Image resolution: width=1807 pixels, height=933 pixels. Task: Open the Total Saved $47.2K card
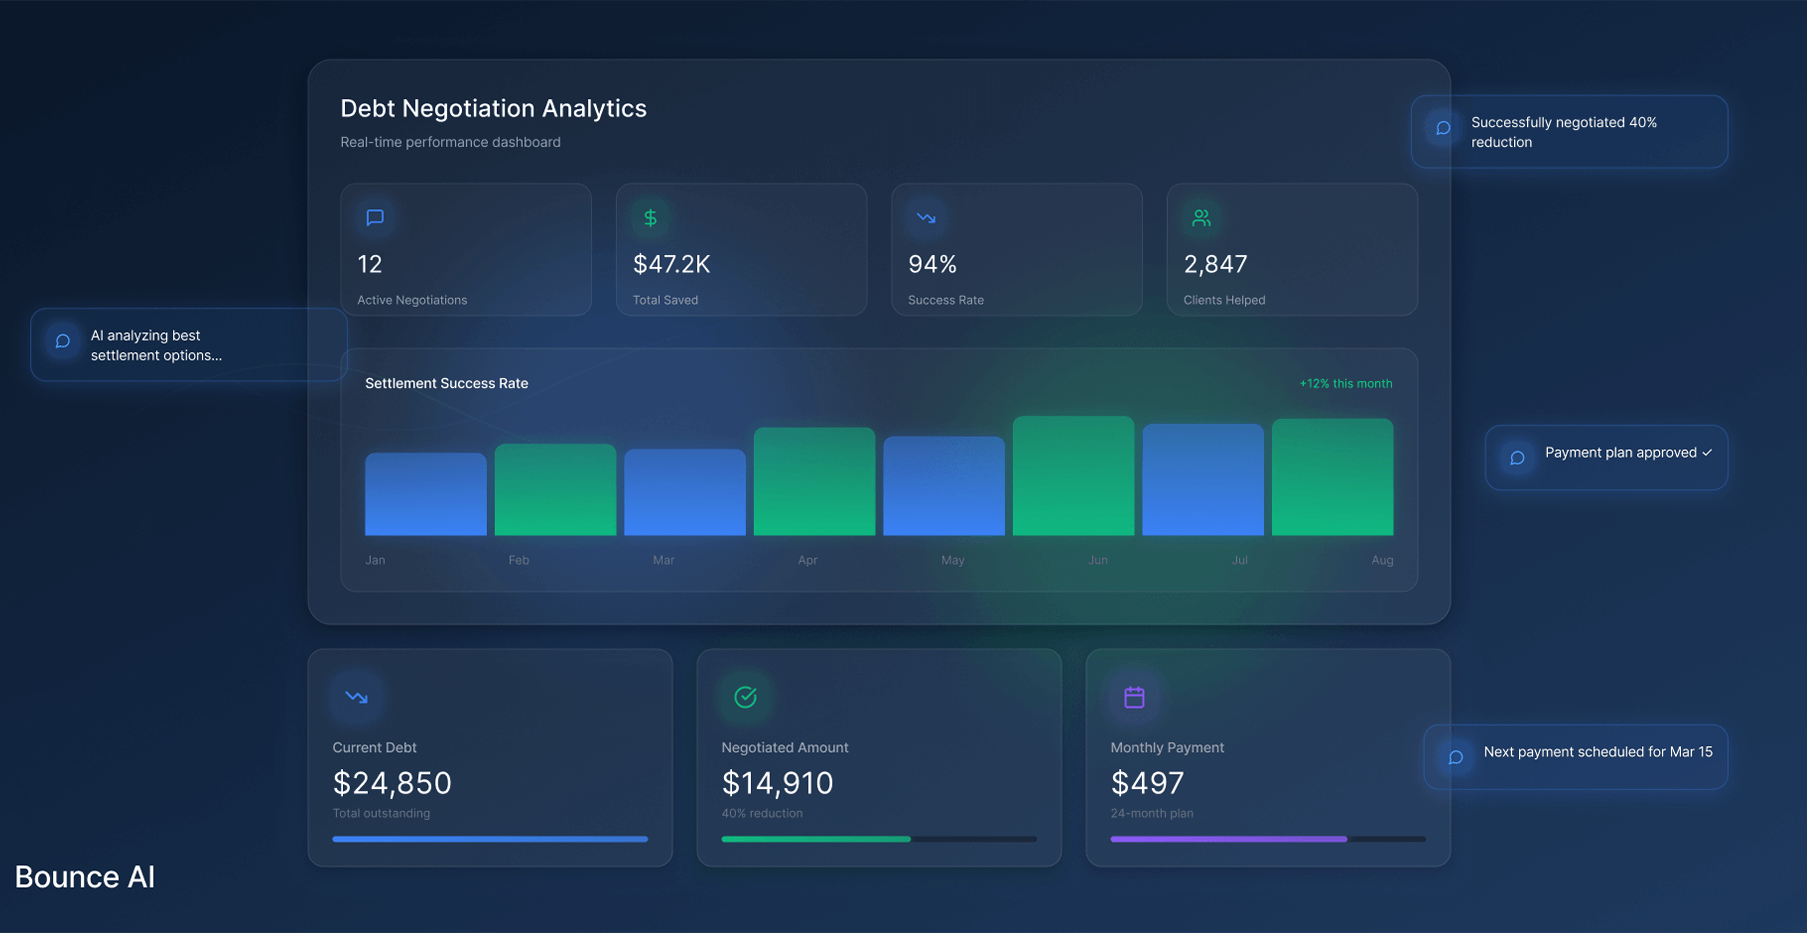point(741,250)
